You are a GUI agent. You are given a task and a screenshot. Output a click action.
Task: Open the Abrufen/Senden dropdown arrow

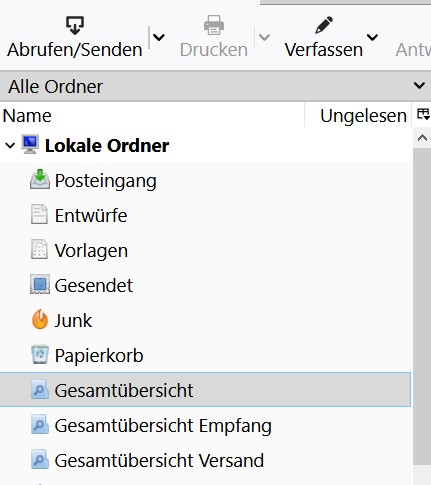click(159, 37)
